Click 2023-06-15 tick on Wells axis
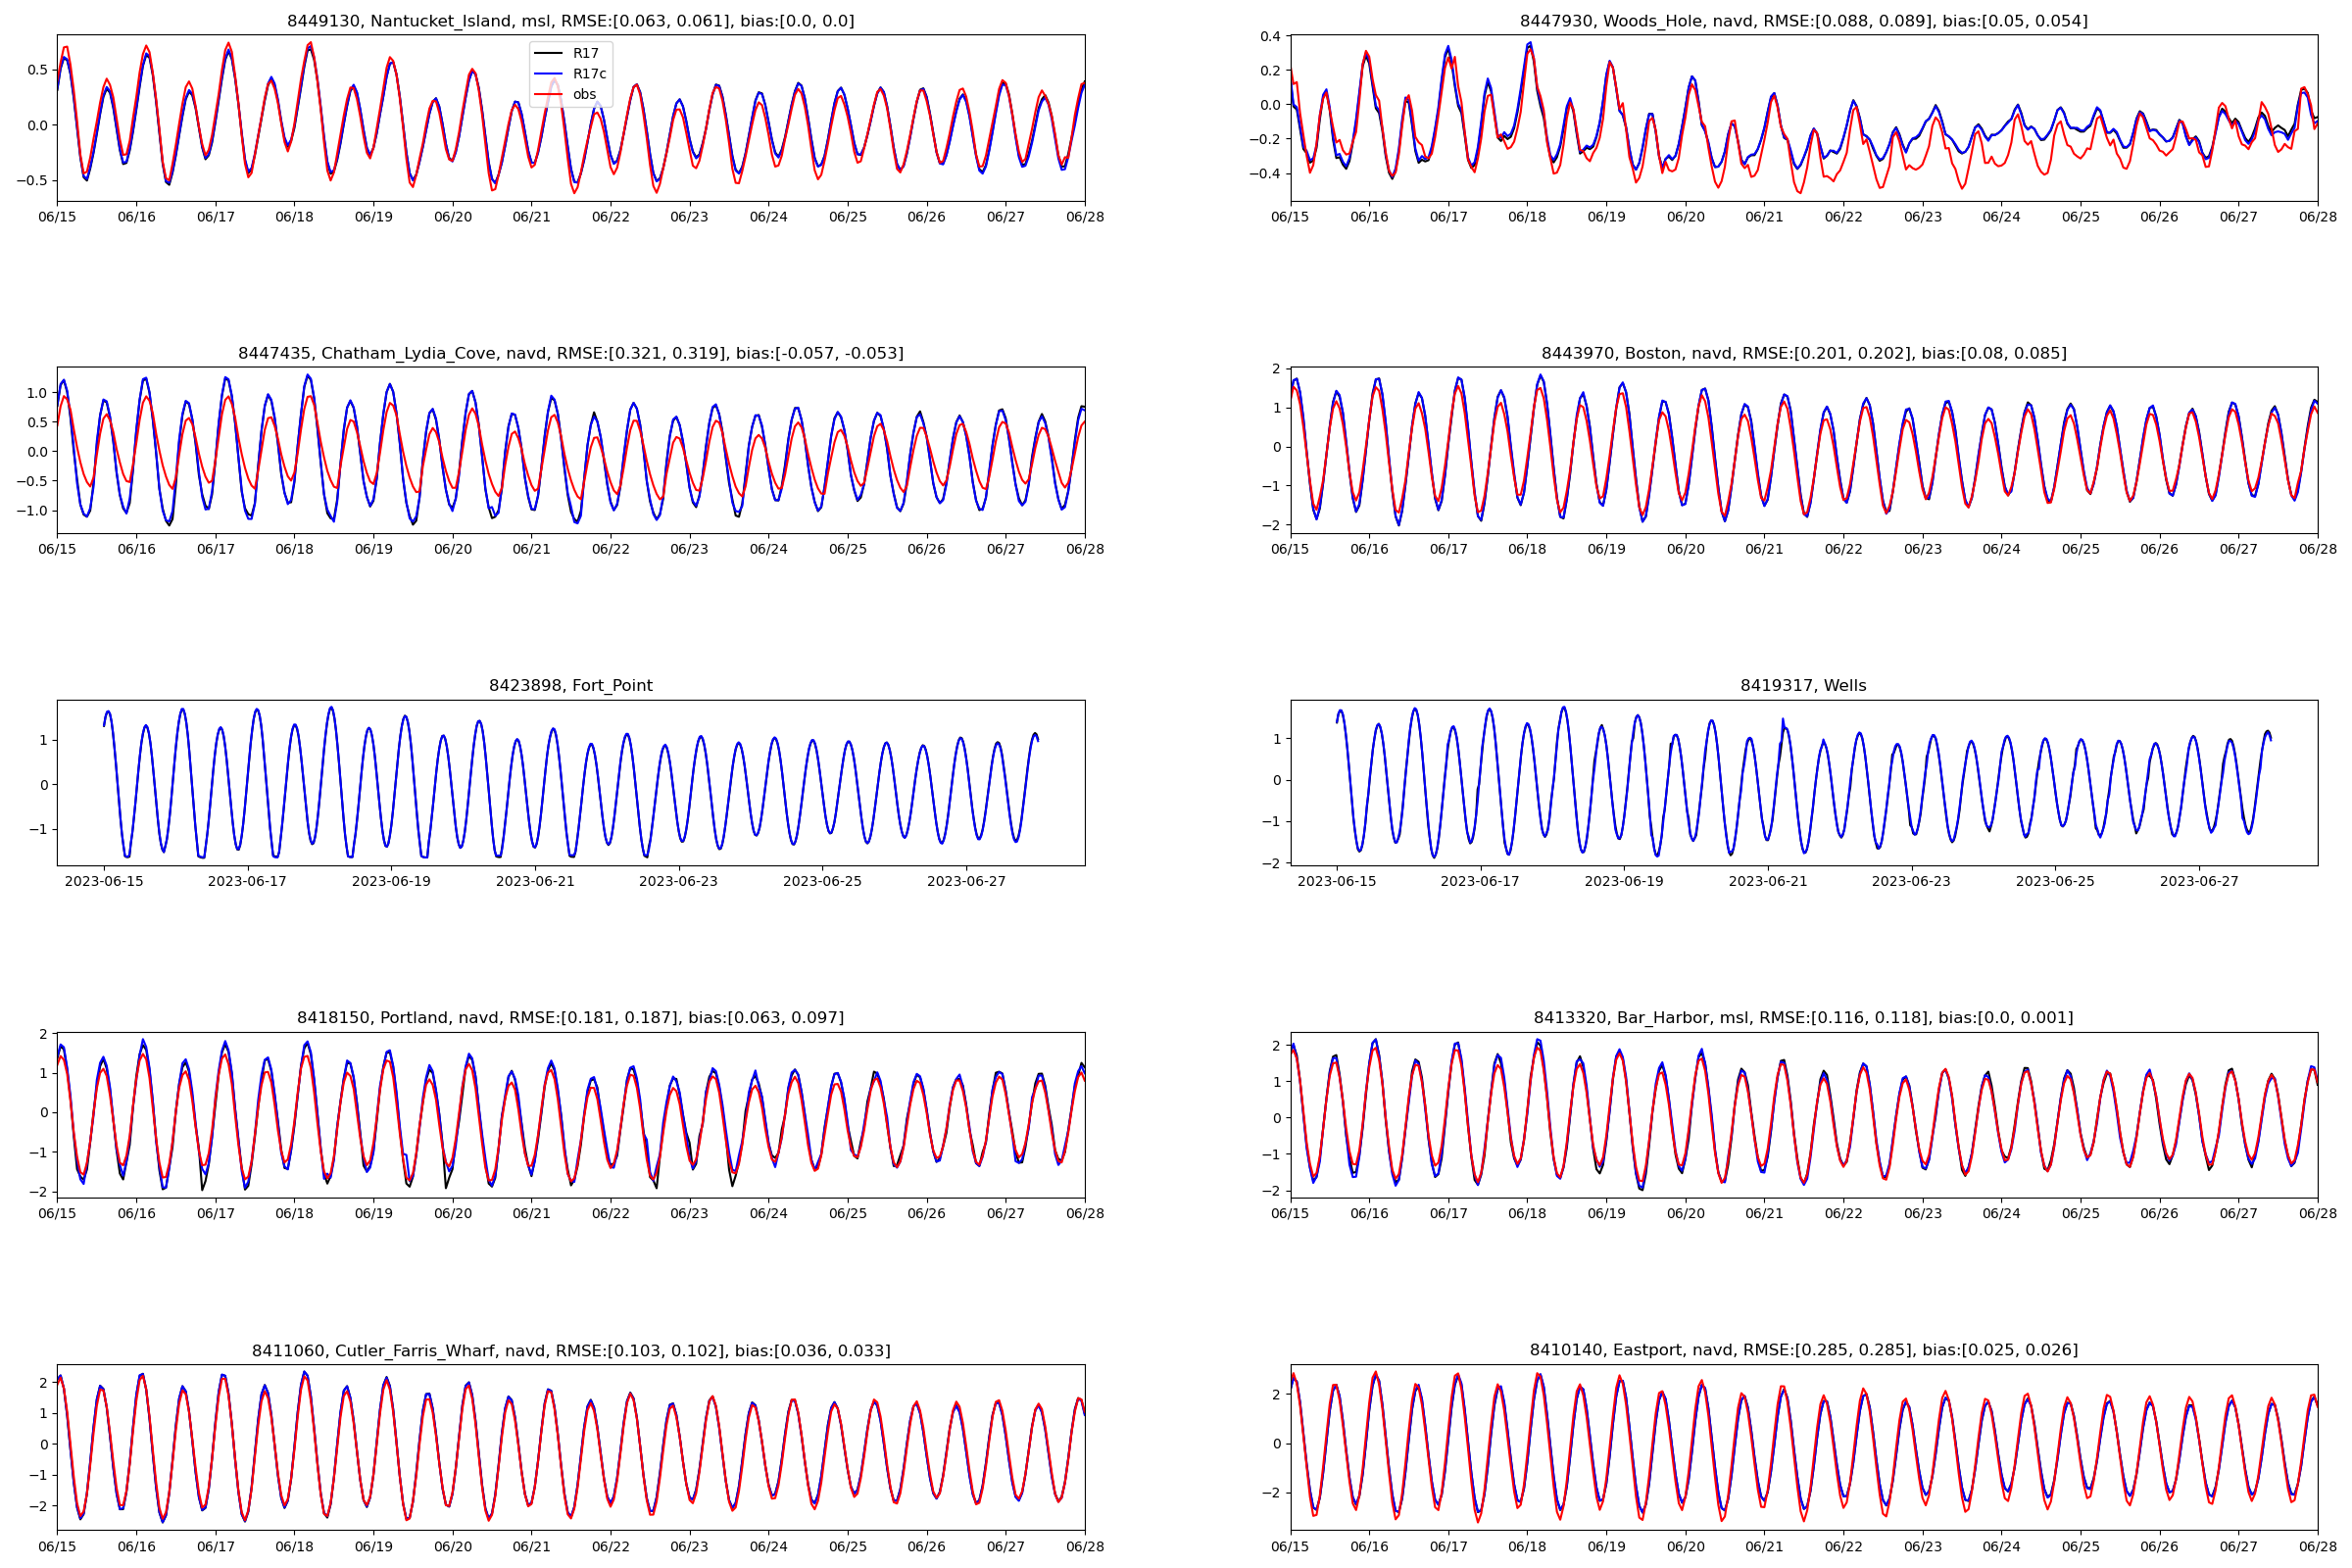 [x=1336, y=881]
